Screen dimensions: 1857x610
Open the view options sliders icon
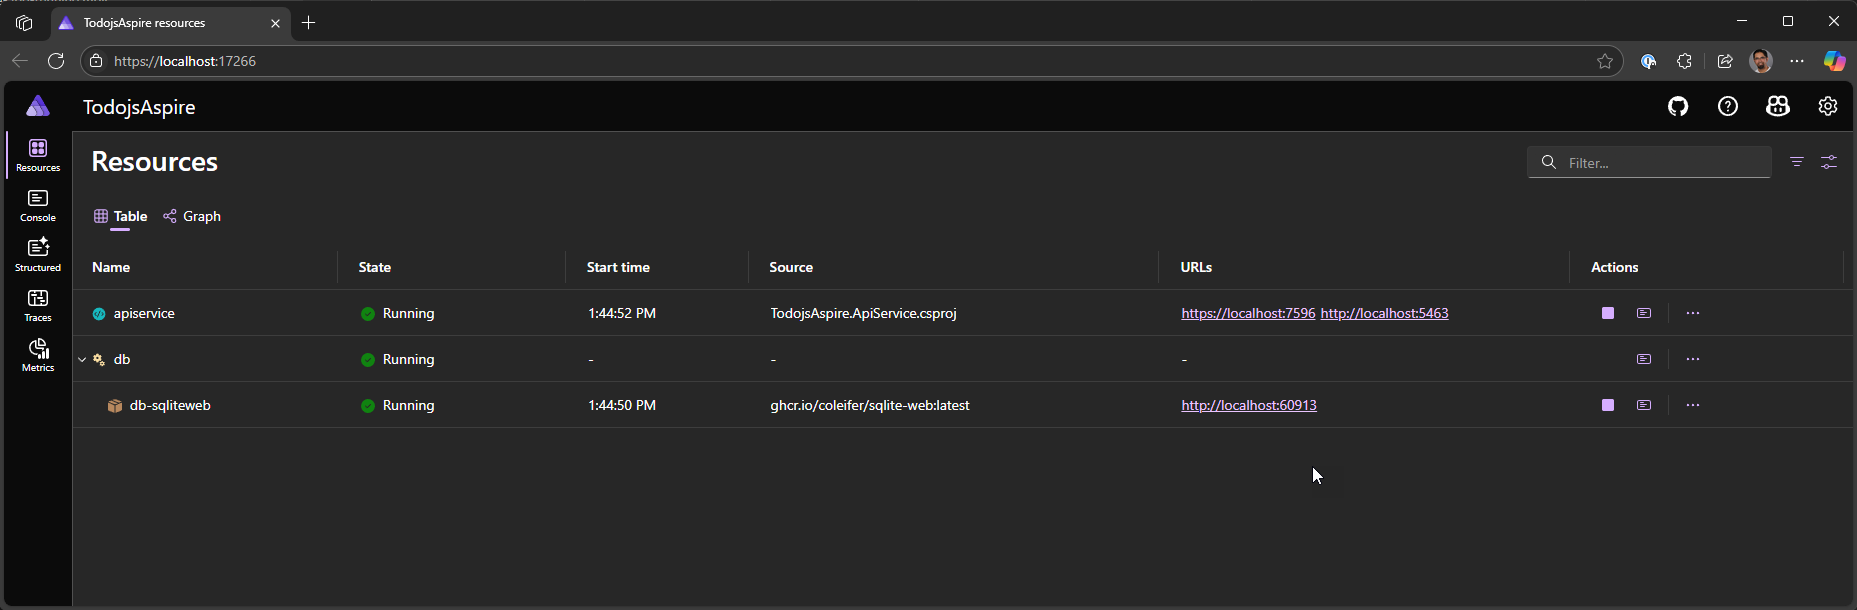(1829, 162)
